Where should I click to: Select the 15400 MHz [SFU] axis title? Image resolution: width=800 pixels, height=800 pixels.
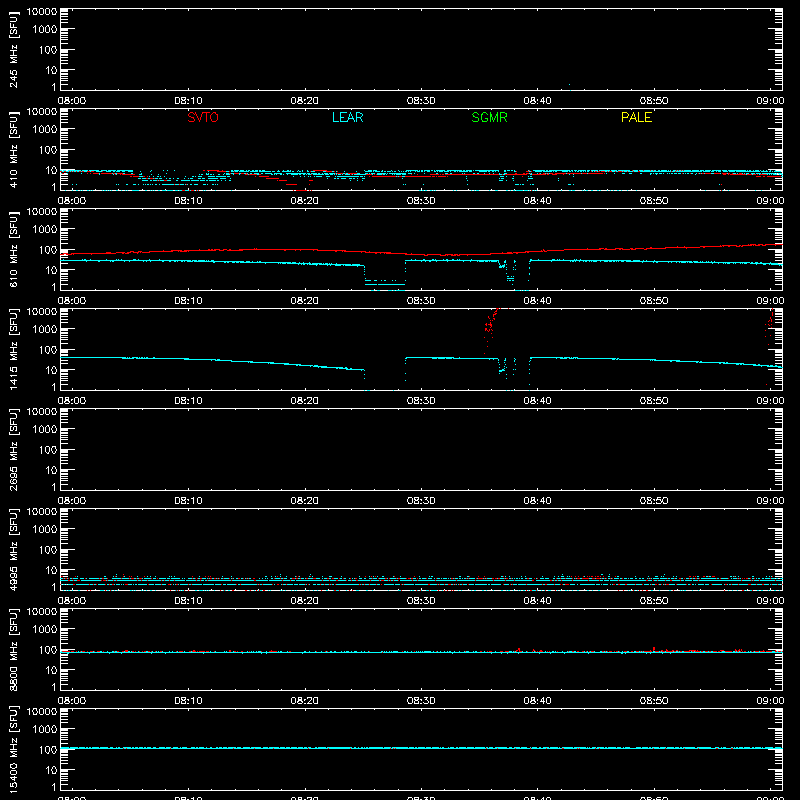click(13, 749)
